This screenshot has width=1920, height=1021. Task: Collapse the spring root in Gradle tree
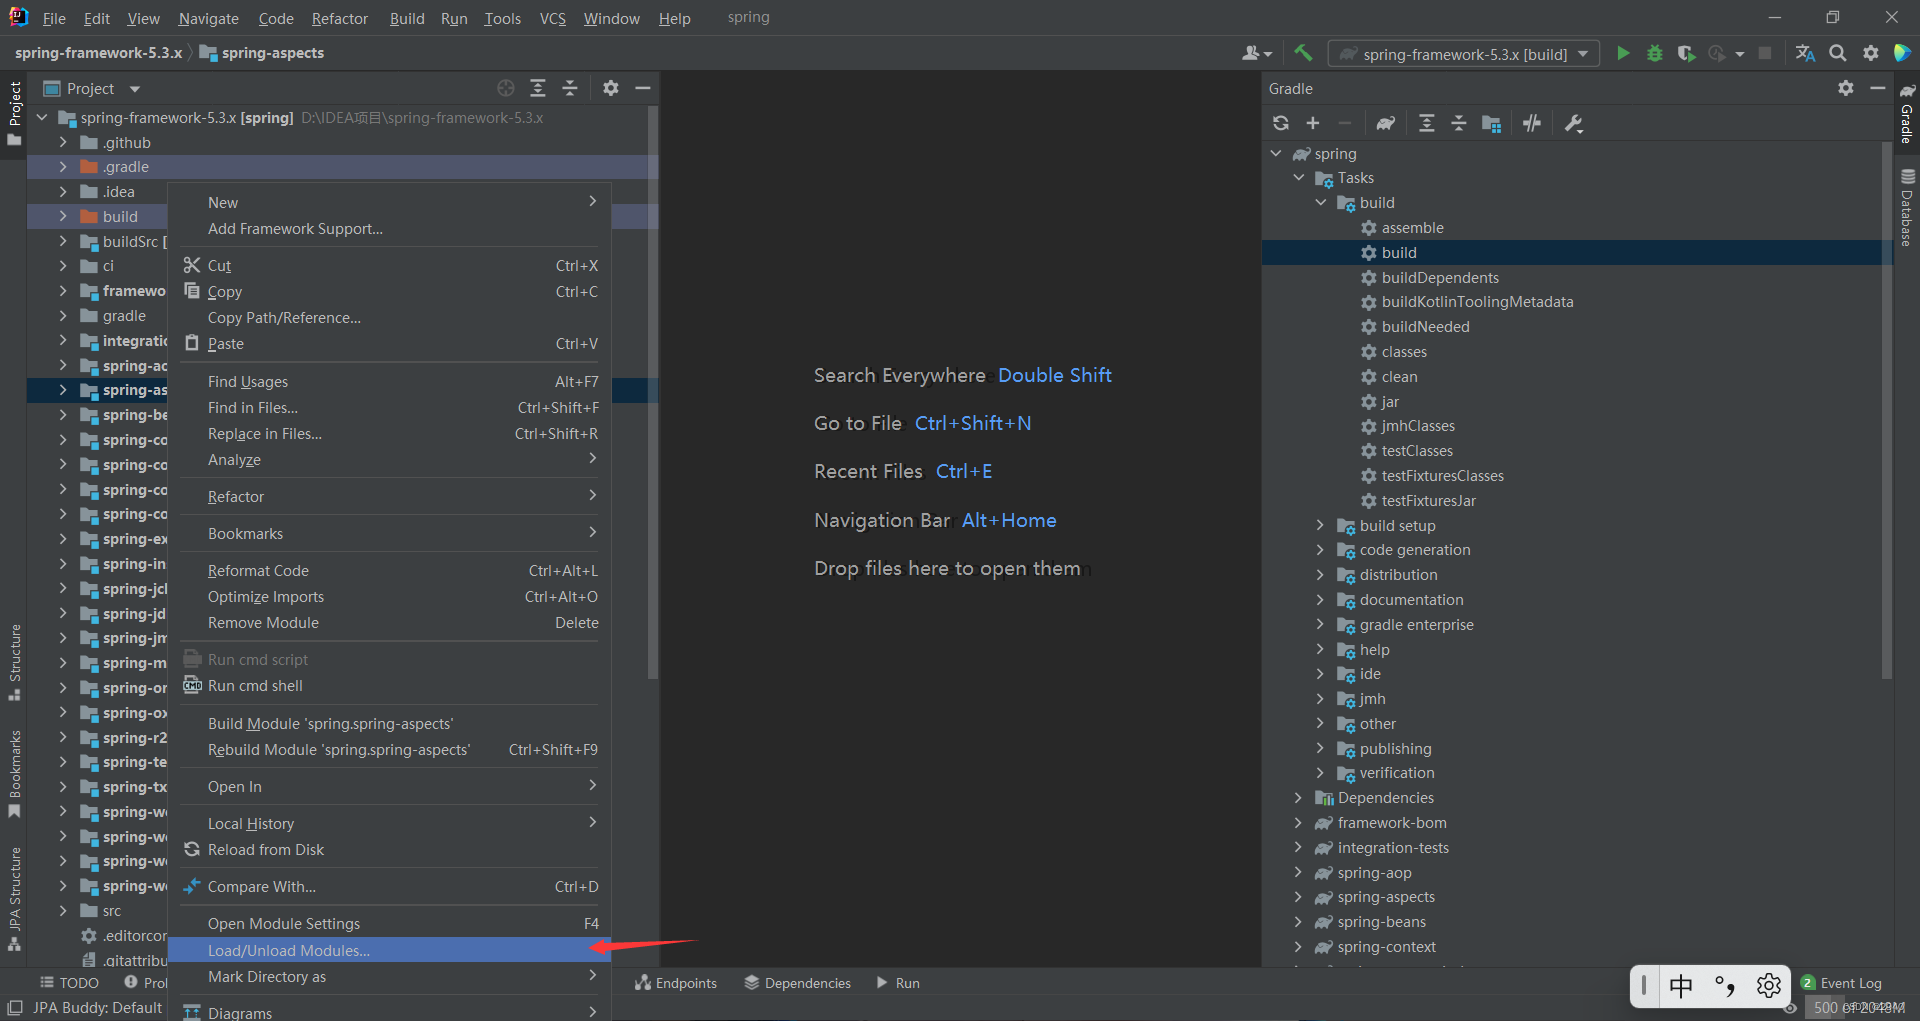[x=1276, y=153]
